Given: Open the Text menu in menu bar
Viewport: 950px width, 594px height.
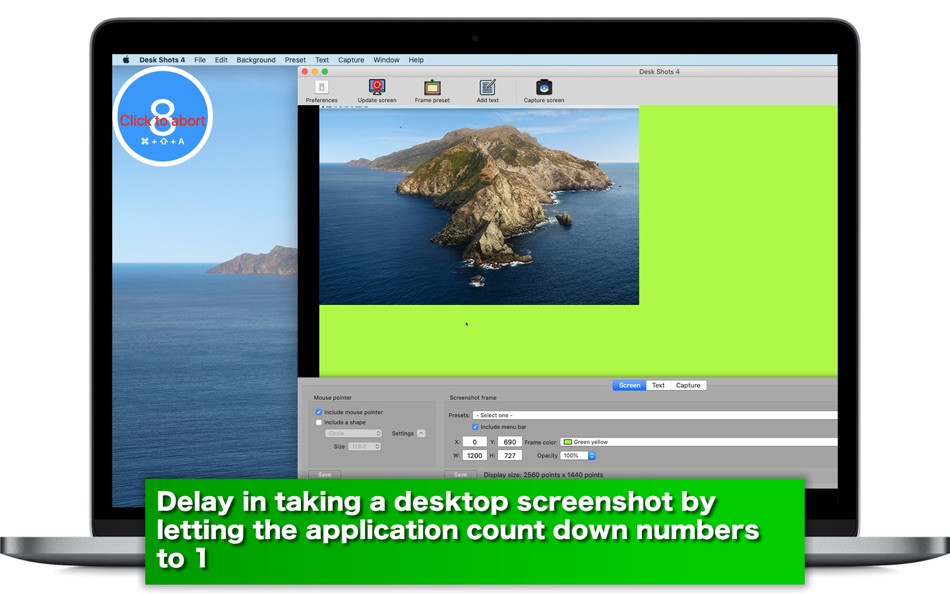Looking at the screenshot, I should (x=322, y=60).
